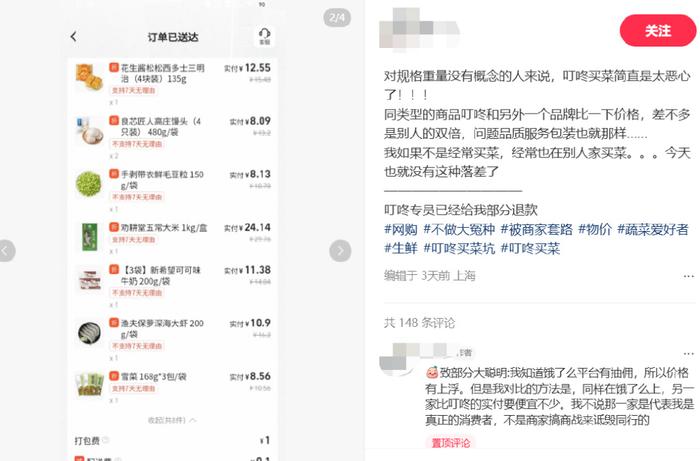Open the #蔬菜爱好者 hashtag
Viewport: 700px width, 461px height.
(x=653, y=229)
